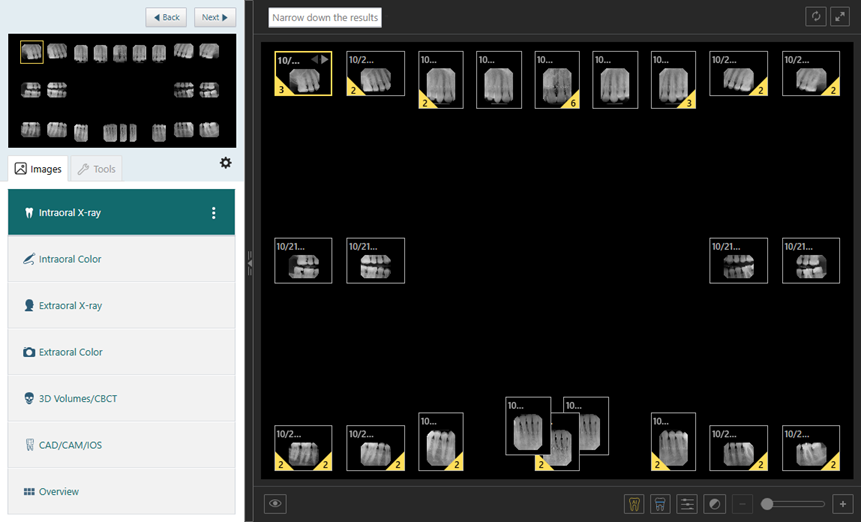The image size is (861, 522).
Task: Open the gear settings icon
Action: click(225, 163)
